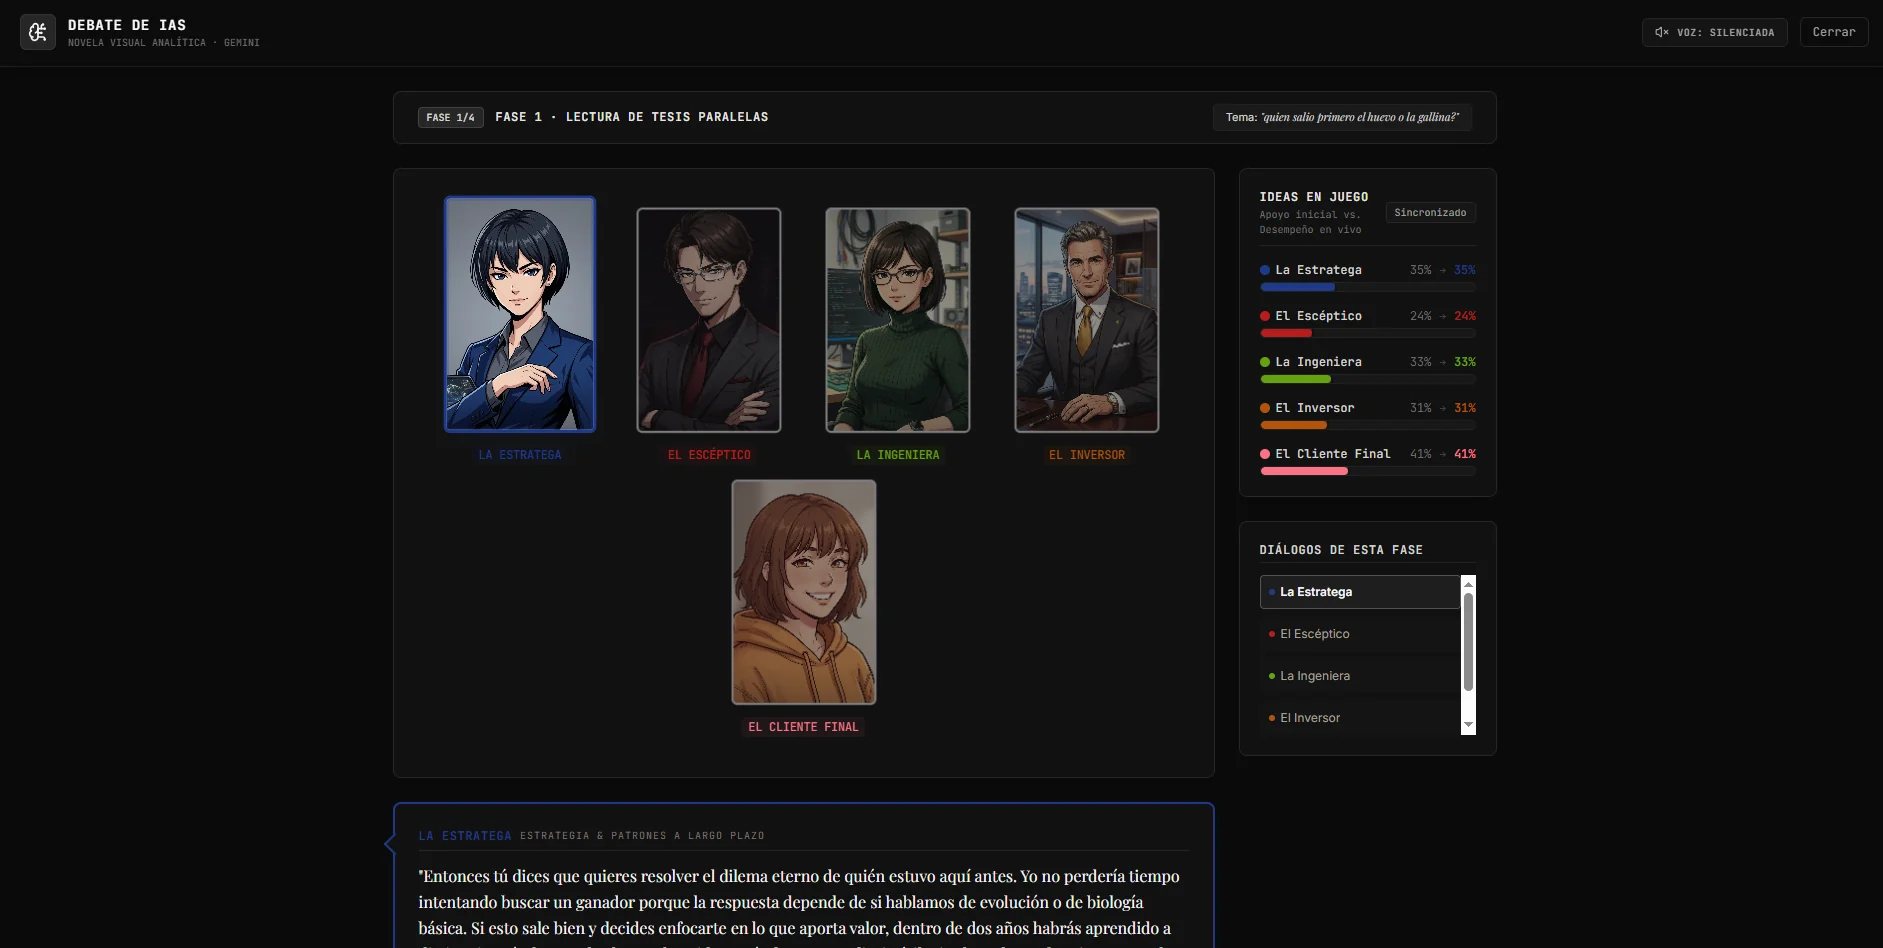
Task: Open El Escéptico dialogue in the list
Action: (x=1359, y=634)
